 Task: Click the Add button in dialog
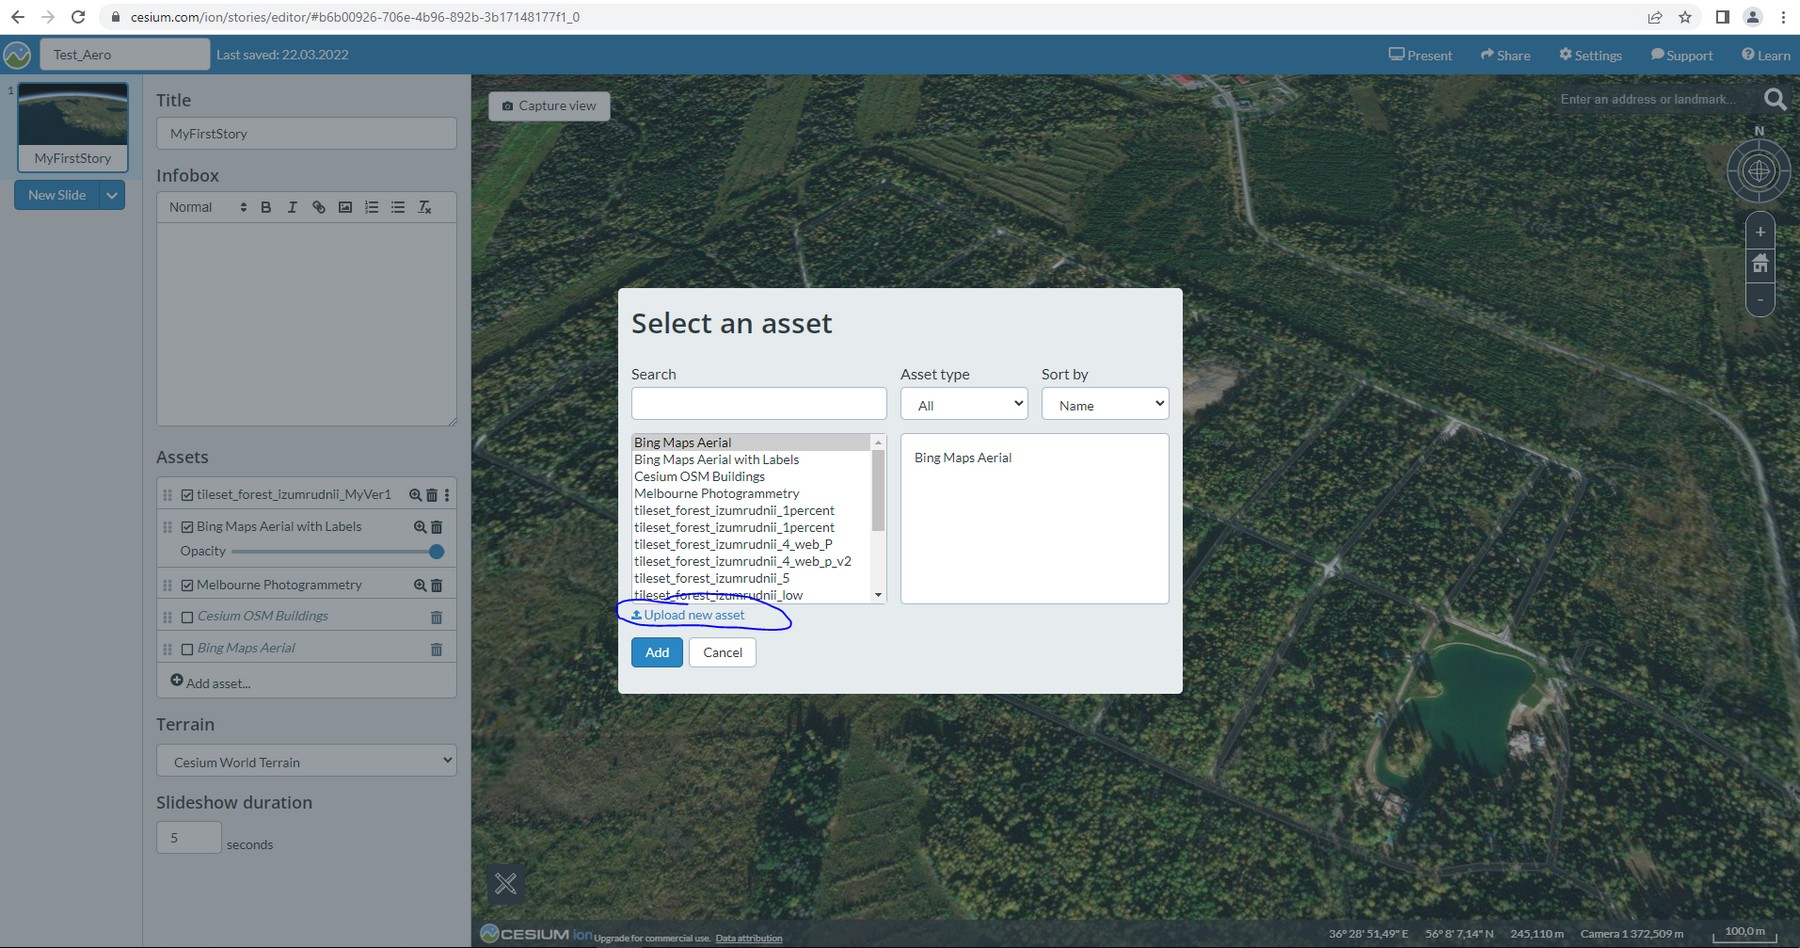657,652
